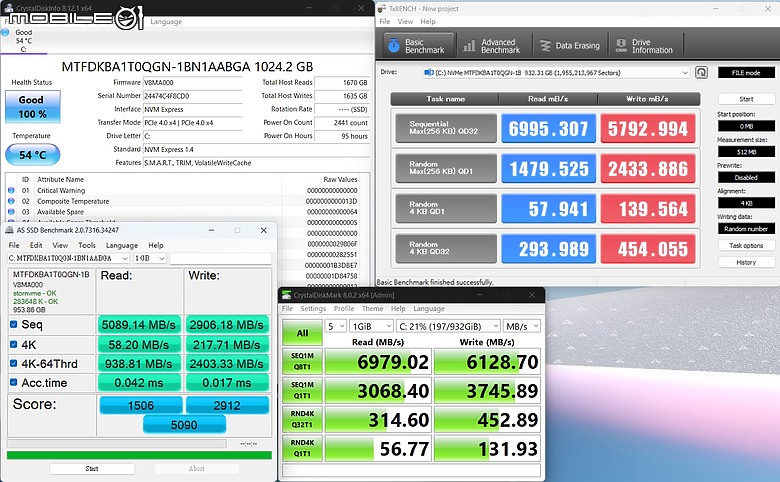
Task: Click Random 4 KB QD1 task button
Action: click(x=446, y=208)
